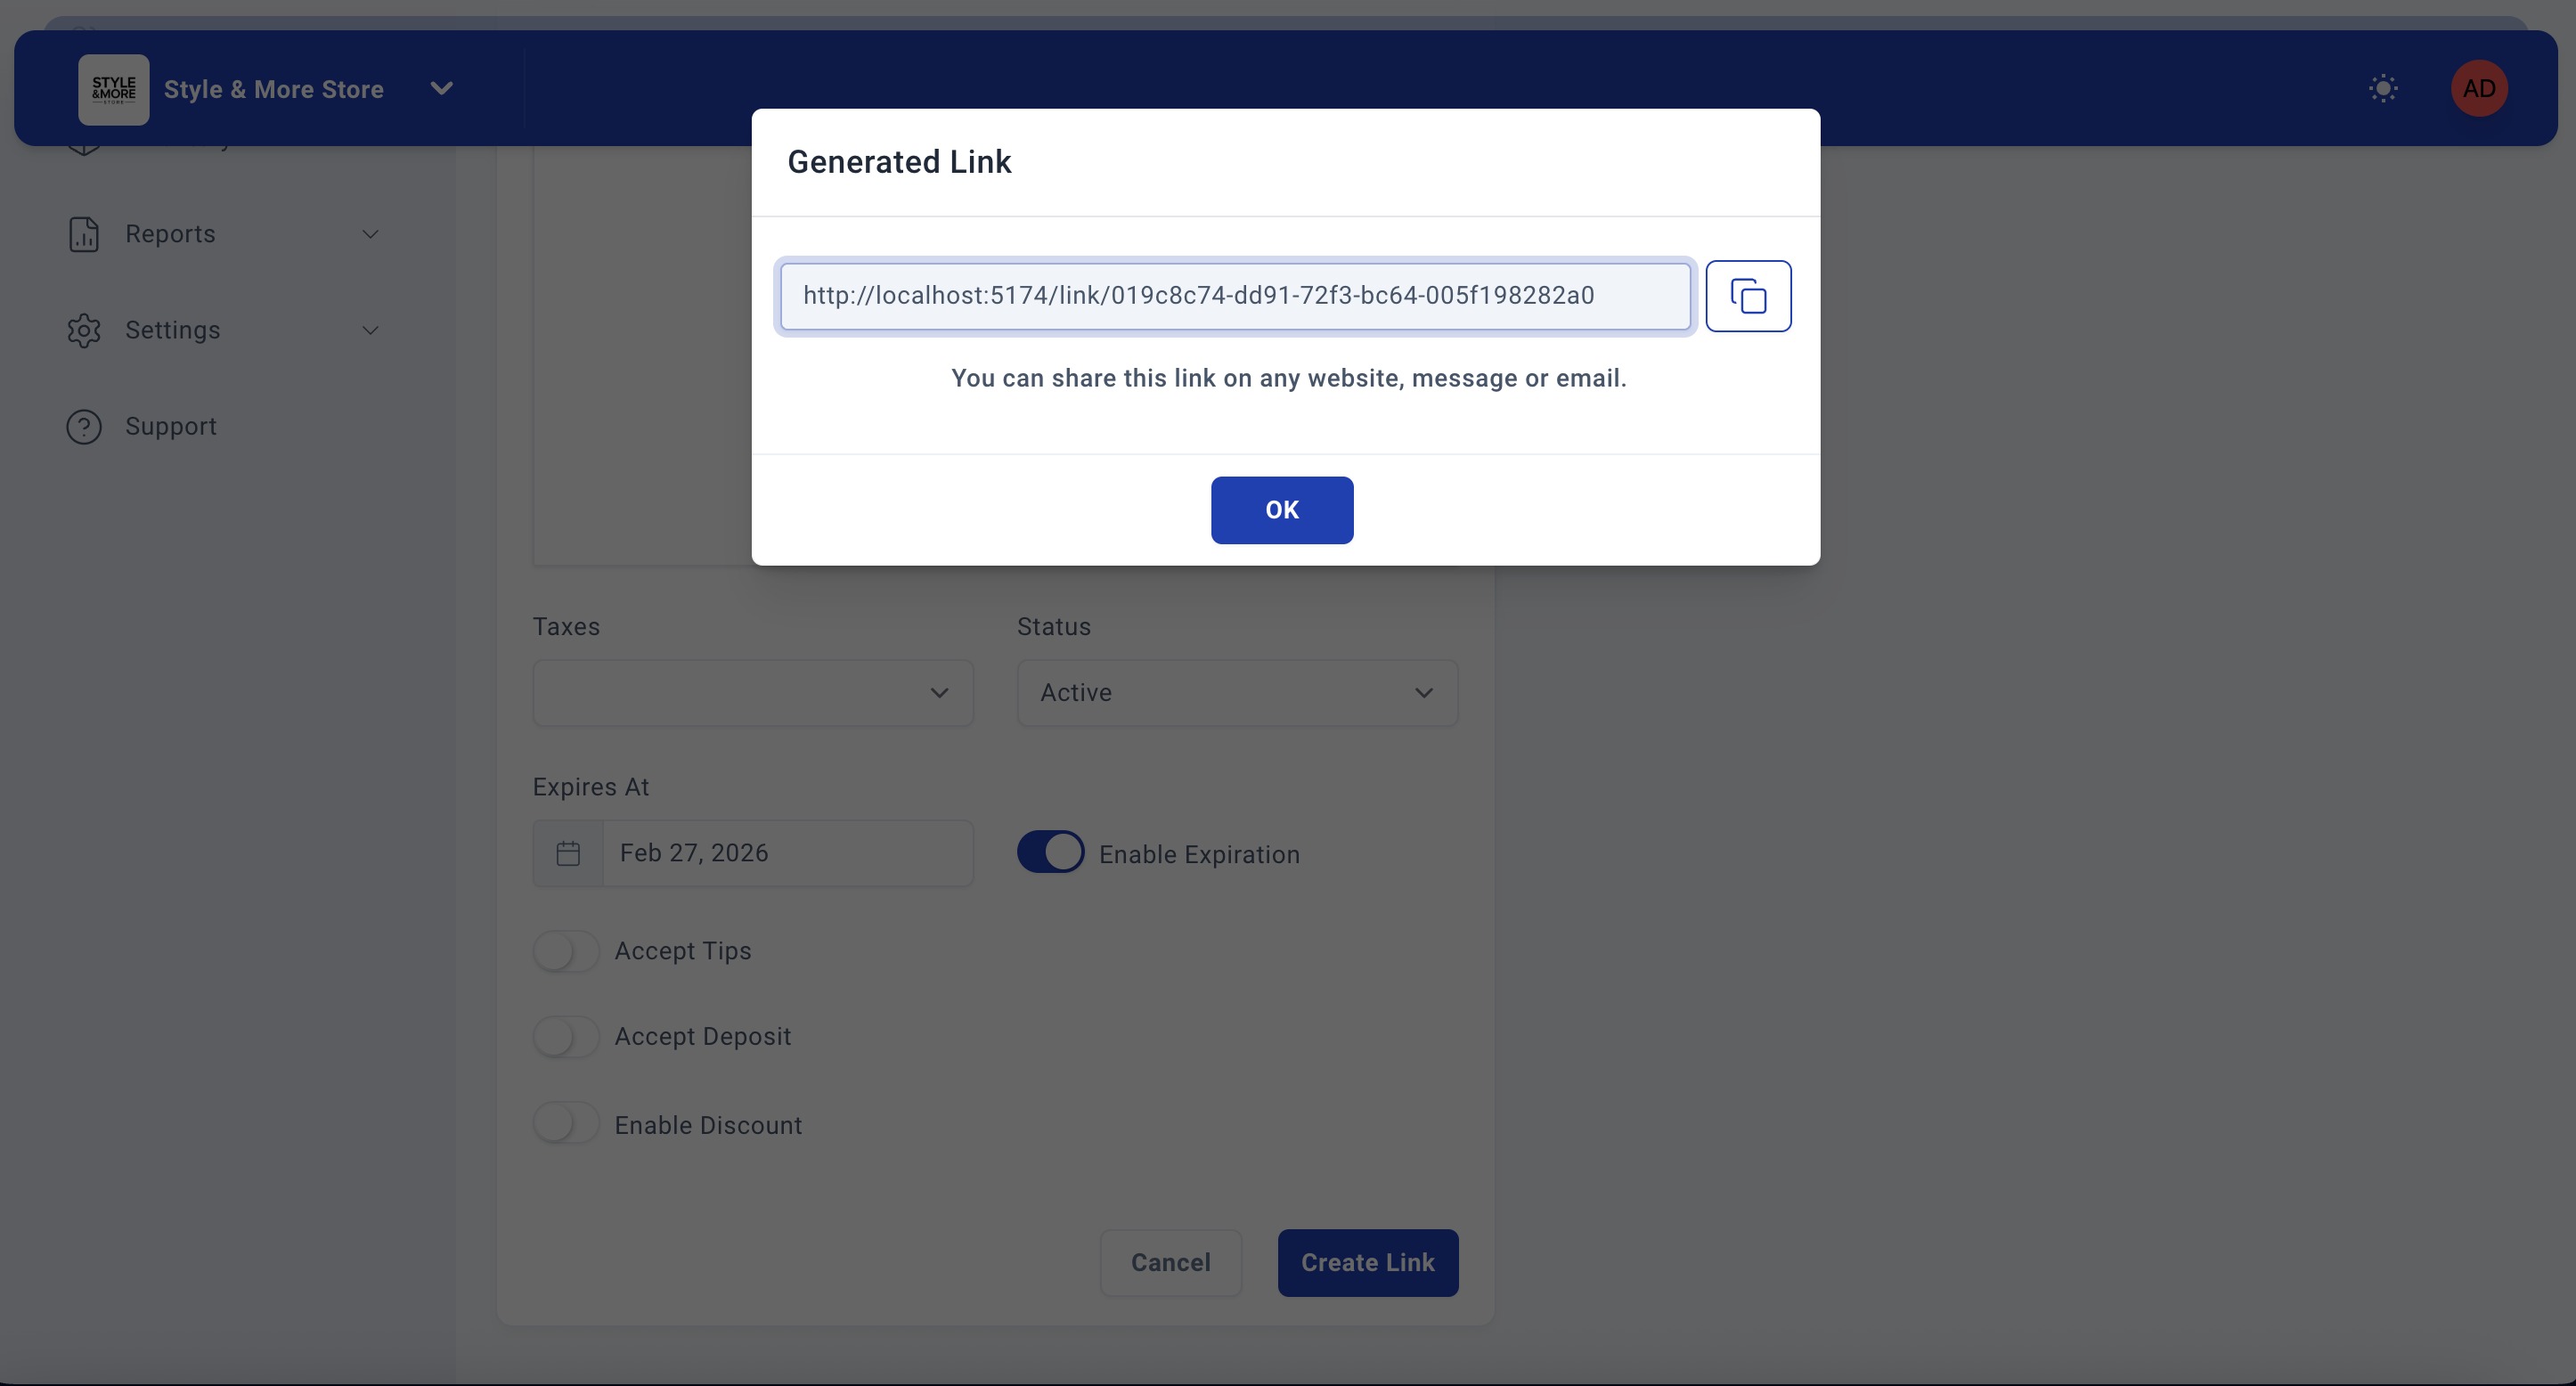
Task: Open the calendar icon for Expires At
Action: coord(568,853)
